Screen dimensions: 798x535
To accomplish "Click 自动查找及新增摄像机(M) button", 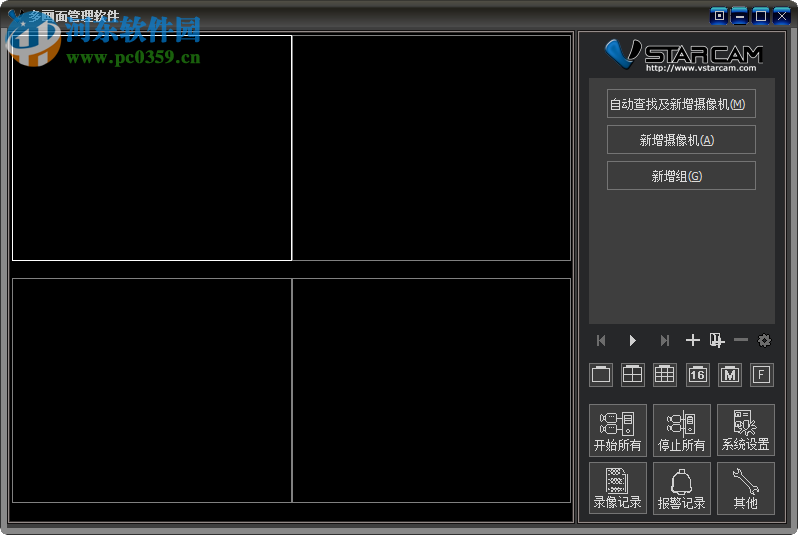I will pos(681,104).
